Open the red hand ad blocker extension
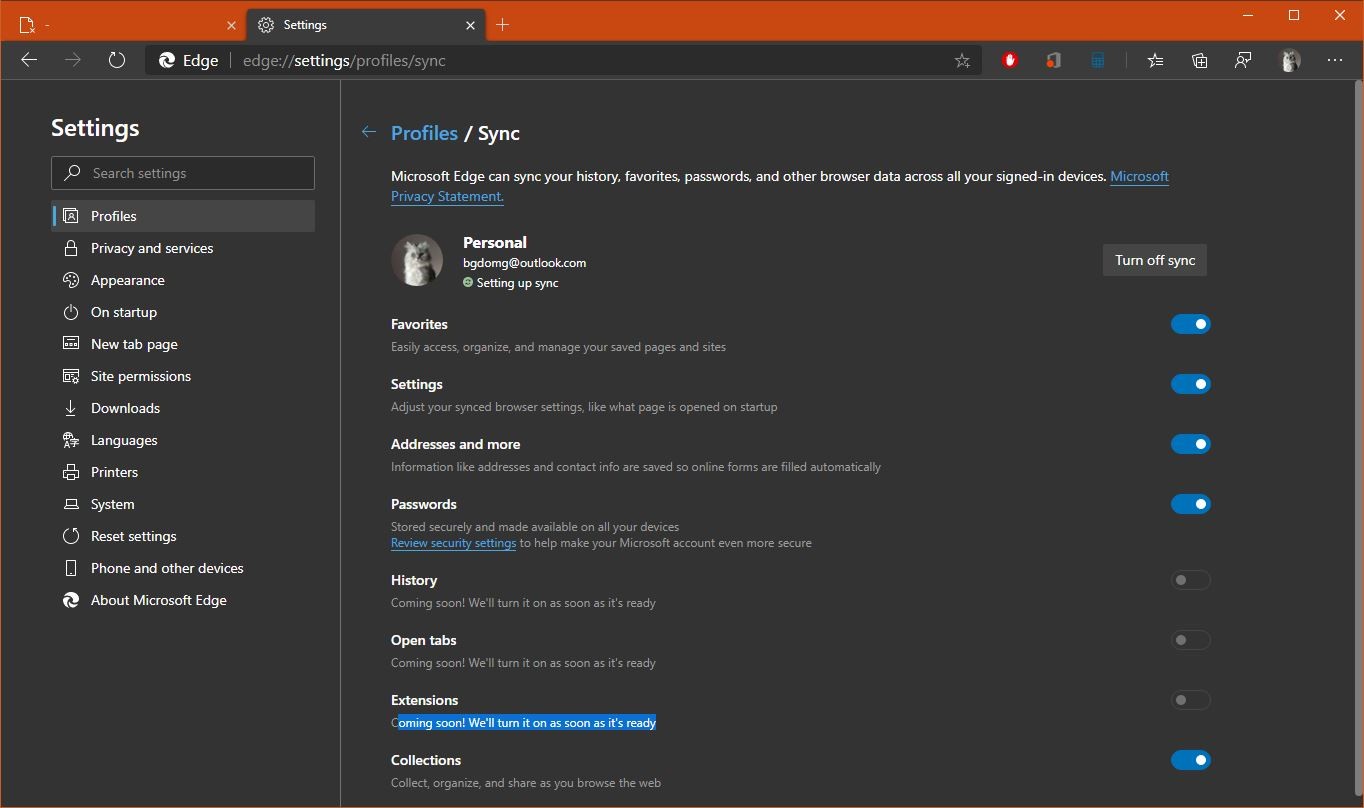 1010,60
